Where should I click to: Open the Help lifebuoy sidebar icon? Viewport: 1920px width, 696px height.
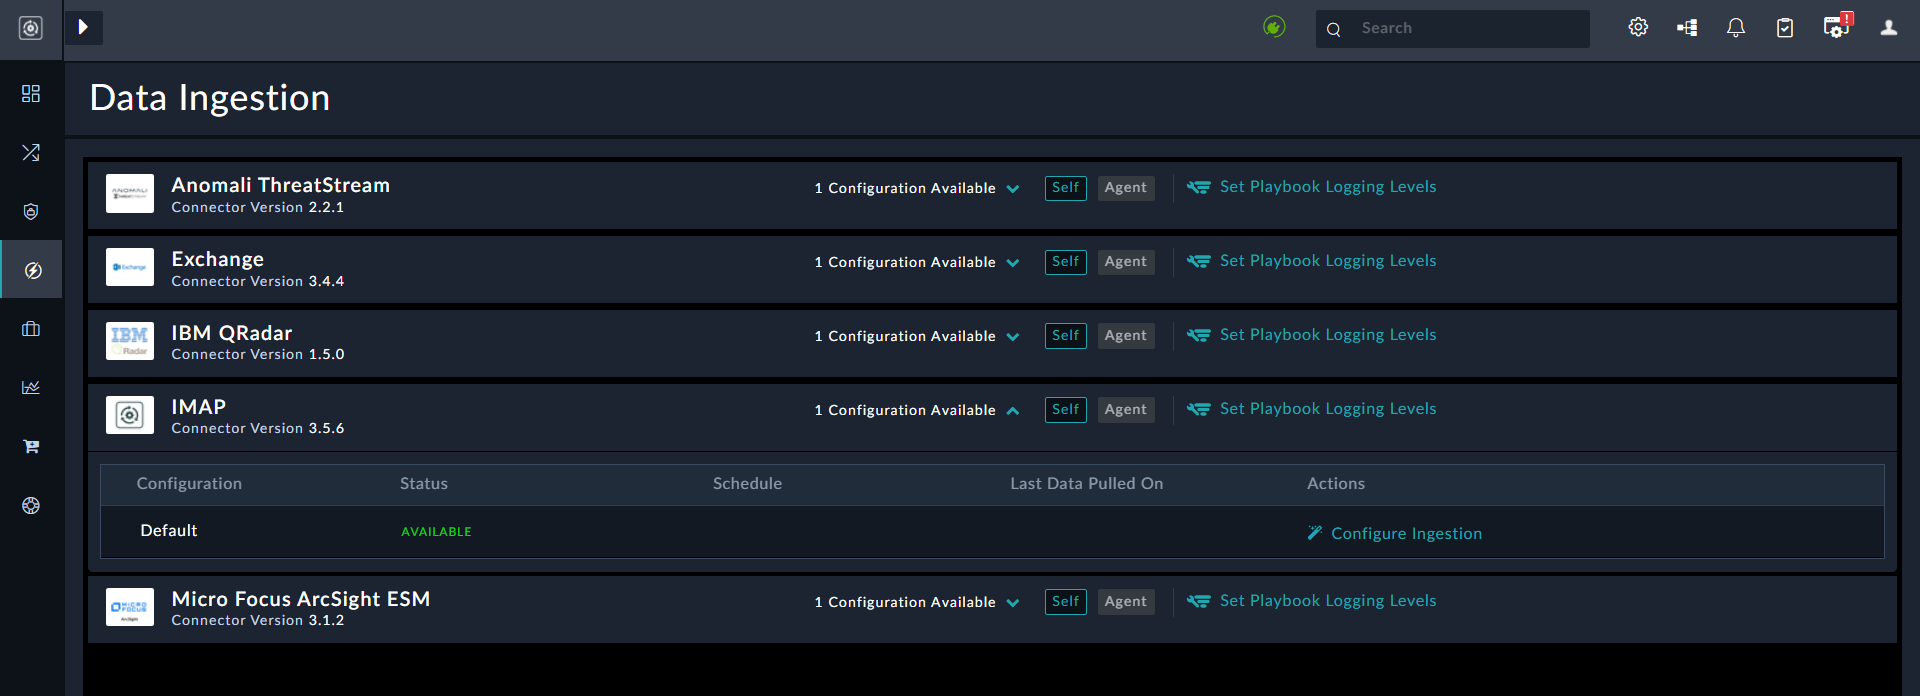point(31,505)
